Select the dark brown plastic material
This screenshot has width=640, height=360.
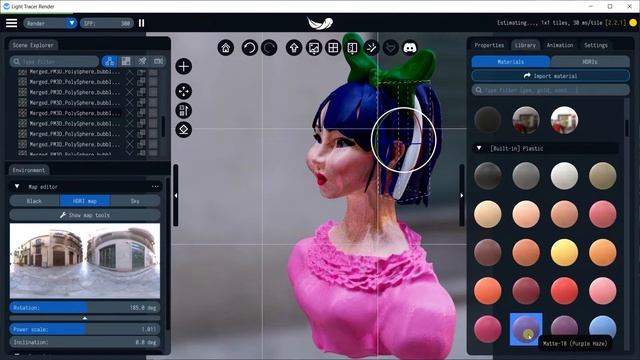[487, 252]
